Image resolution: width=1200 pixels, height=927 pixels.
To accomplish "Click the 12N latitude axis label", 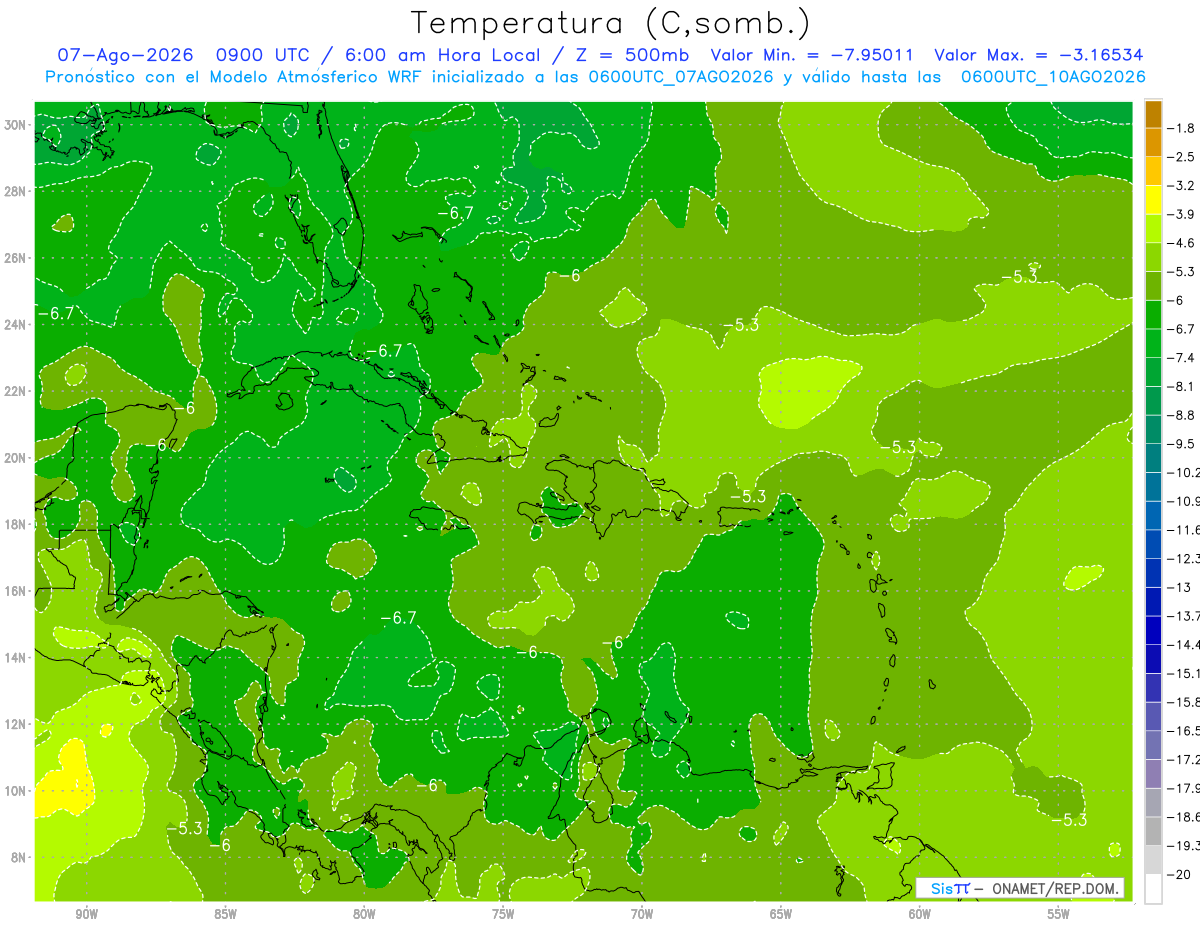I will tap(16, 724).
